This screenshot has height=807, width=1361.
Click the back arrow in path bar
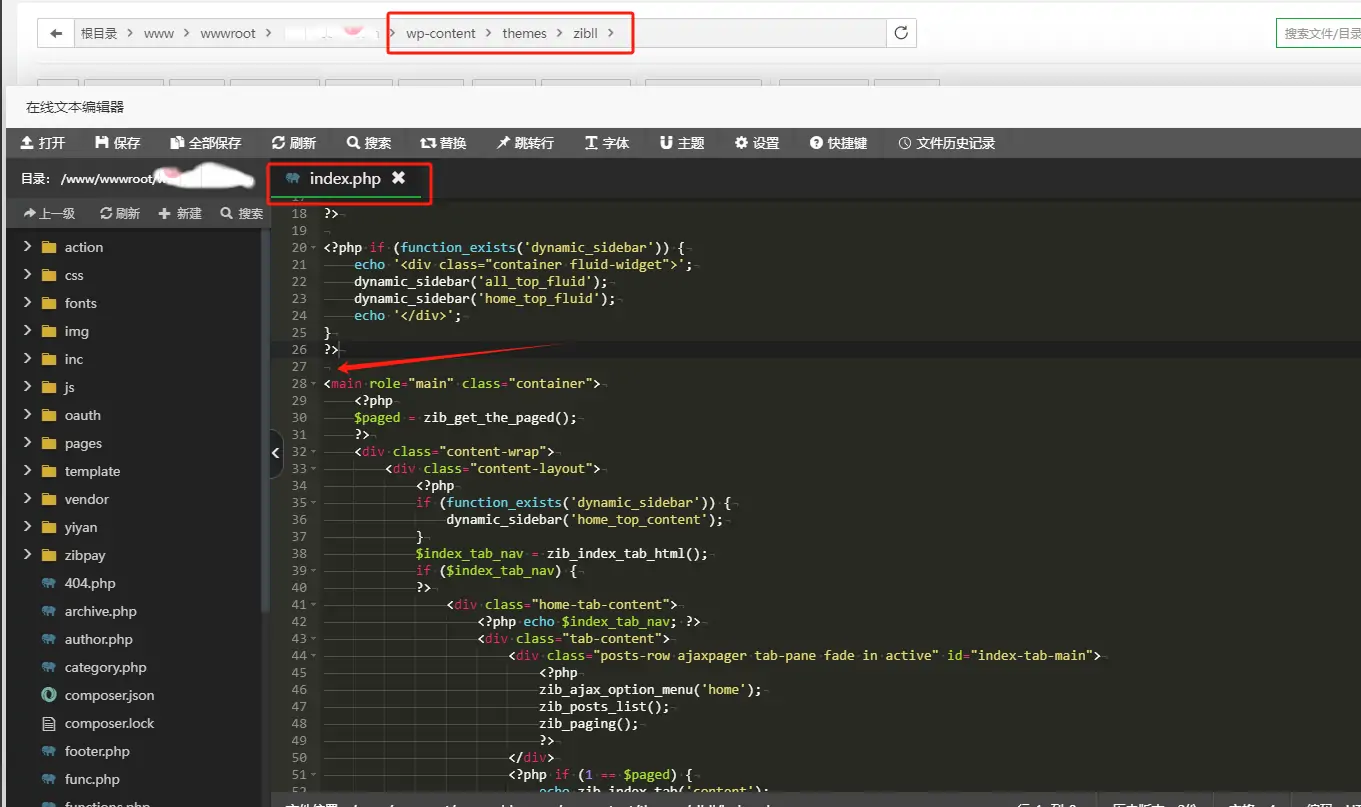click(56, 33)
